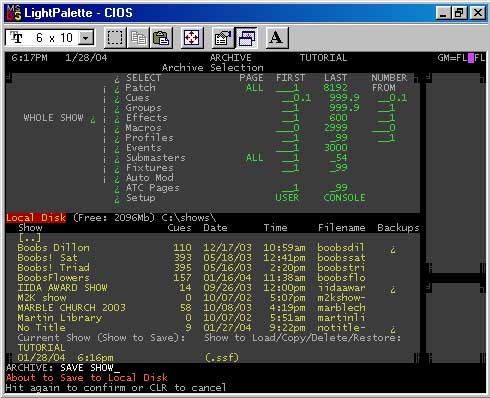Toggle the ATC Pages select marker

117,189
